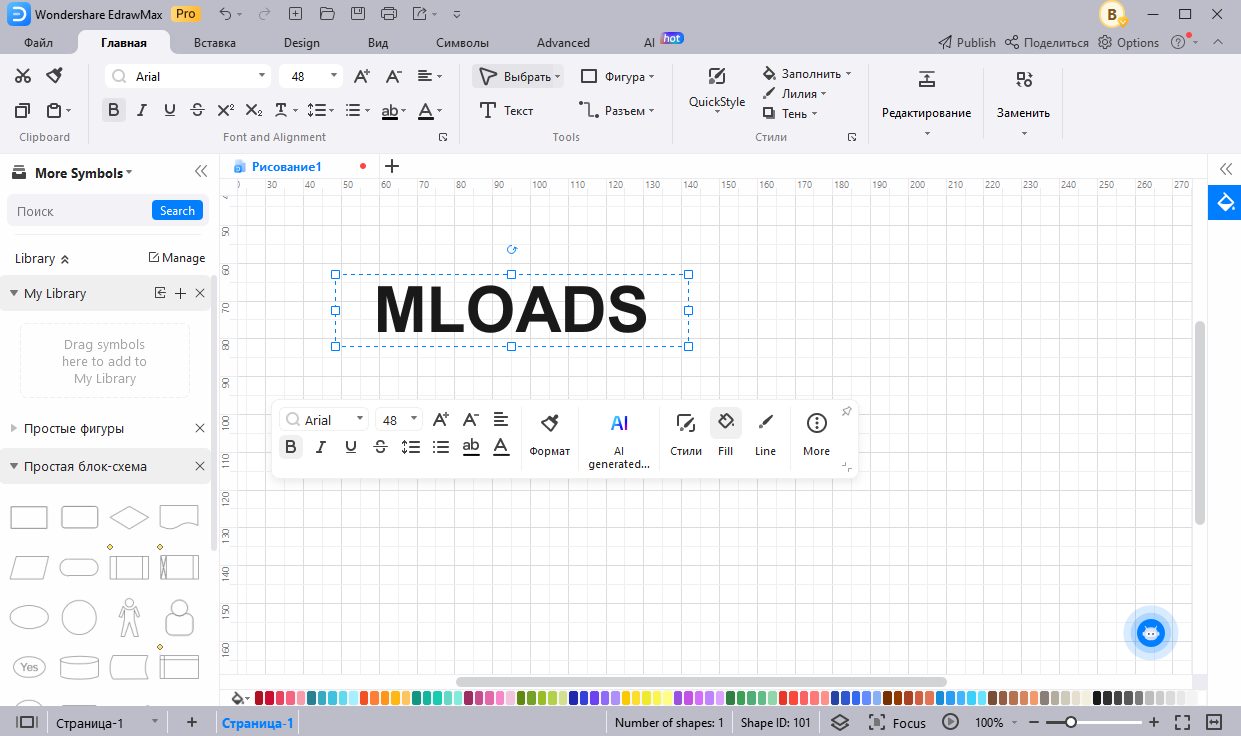Screen dimensions: 1241x736
Task: Open the Layers icon in status bar
Action: coord(840,722)
